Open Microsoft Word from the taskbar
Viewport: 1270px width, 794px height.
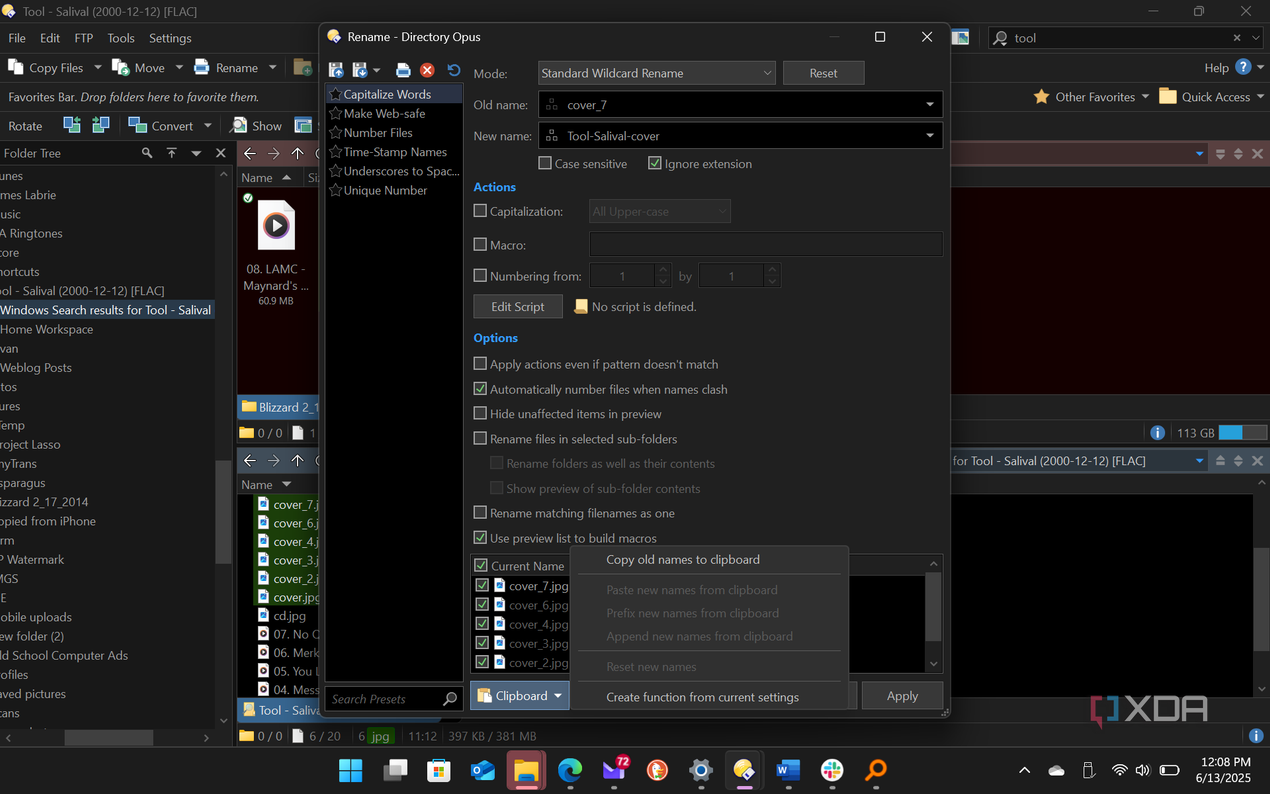point(788,770)
